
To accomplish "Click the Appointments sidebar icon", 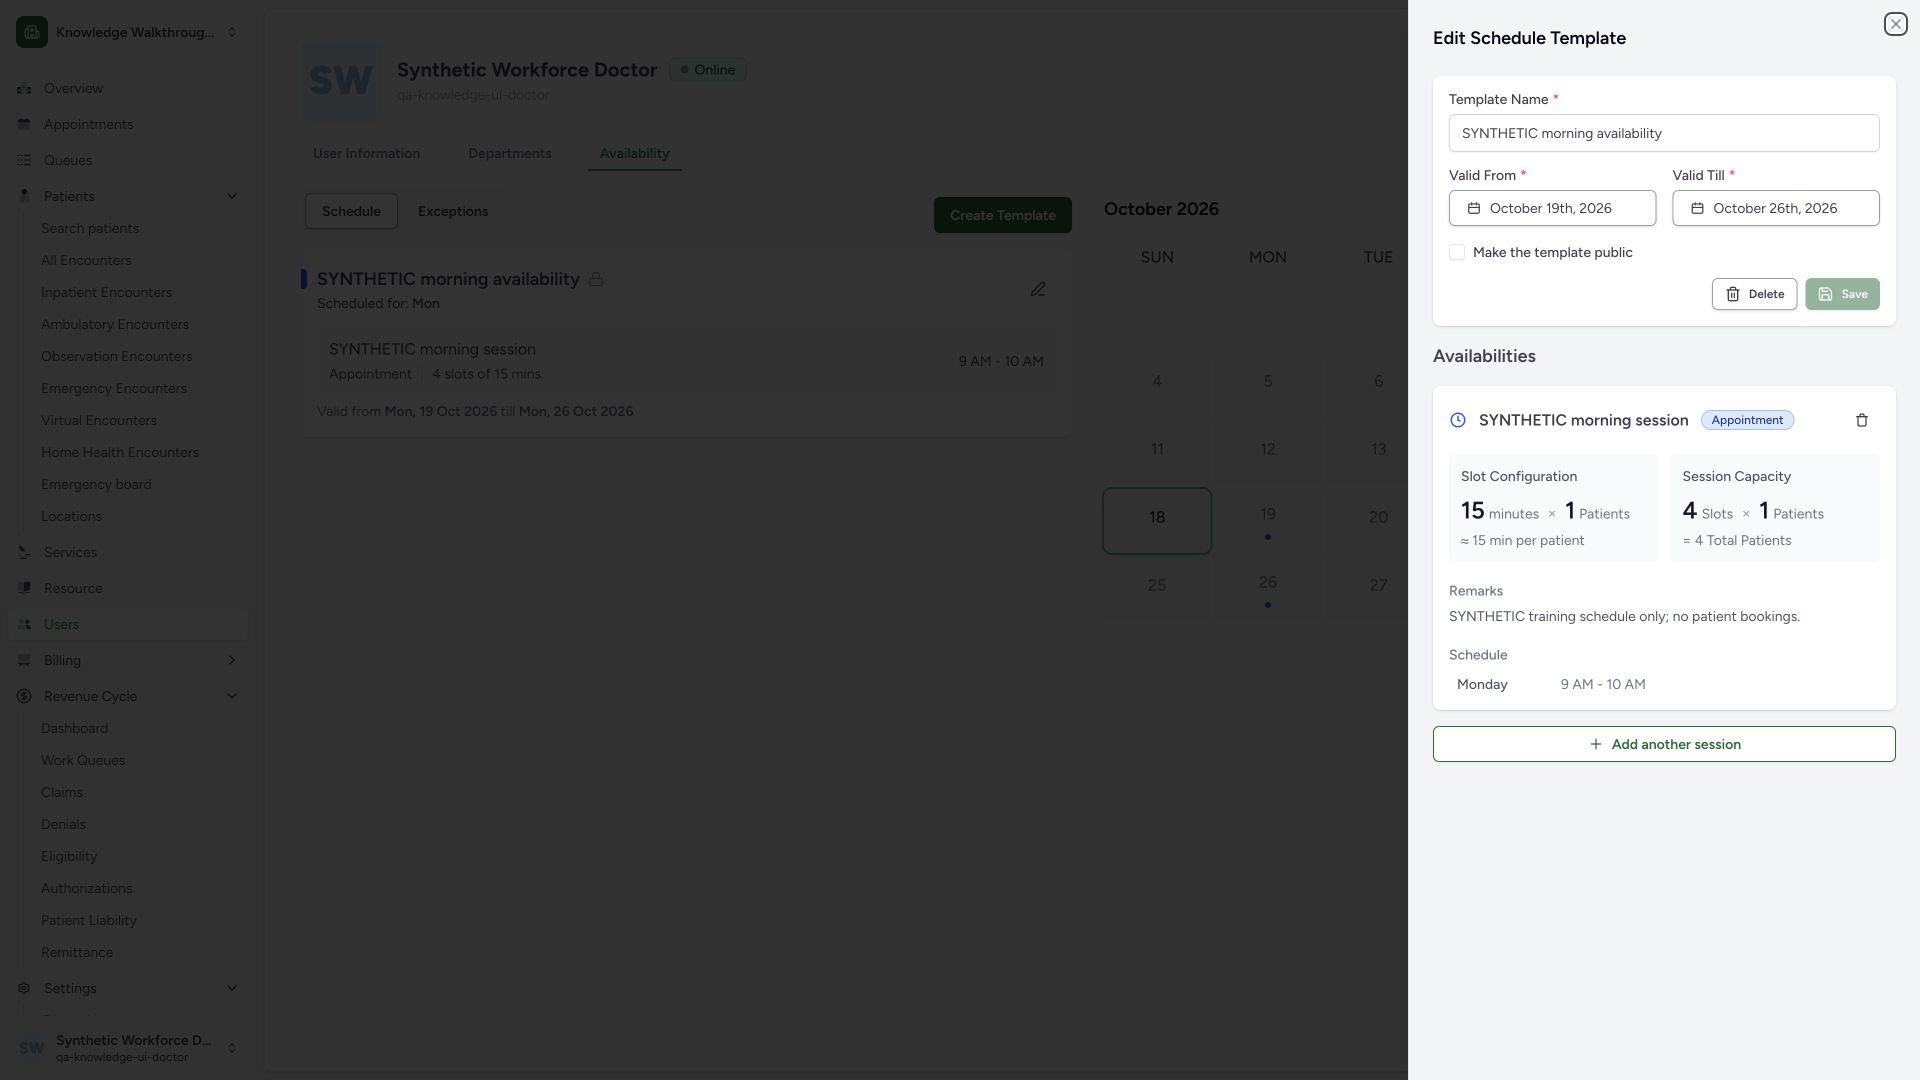I will point(24,124).
